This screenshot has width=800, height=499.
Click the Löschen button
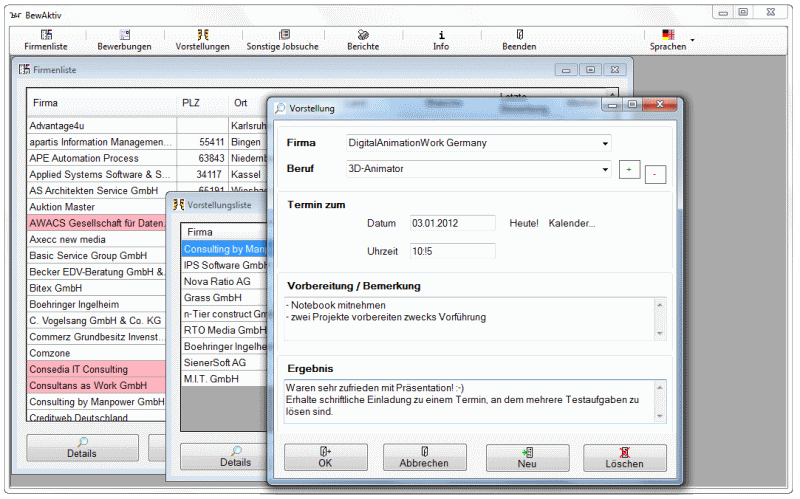pyautogui.click(x=624, y=458)
